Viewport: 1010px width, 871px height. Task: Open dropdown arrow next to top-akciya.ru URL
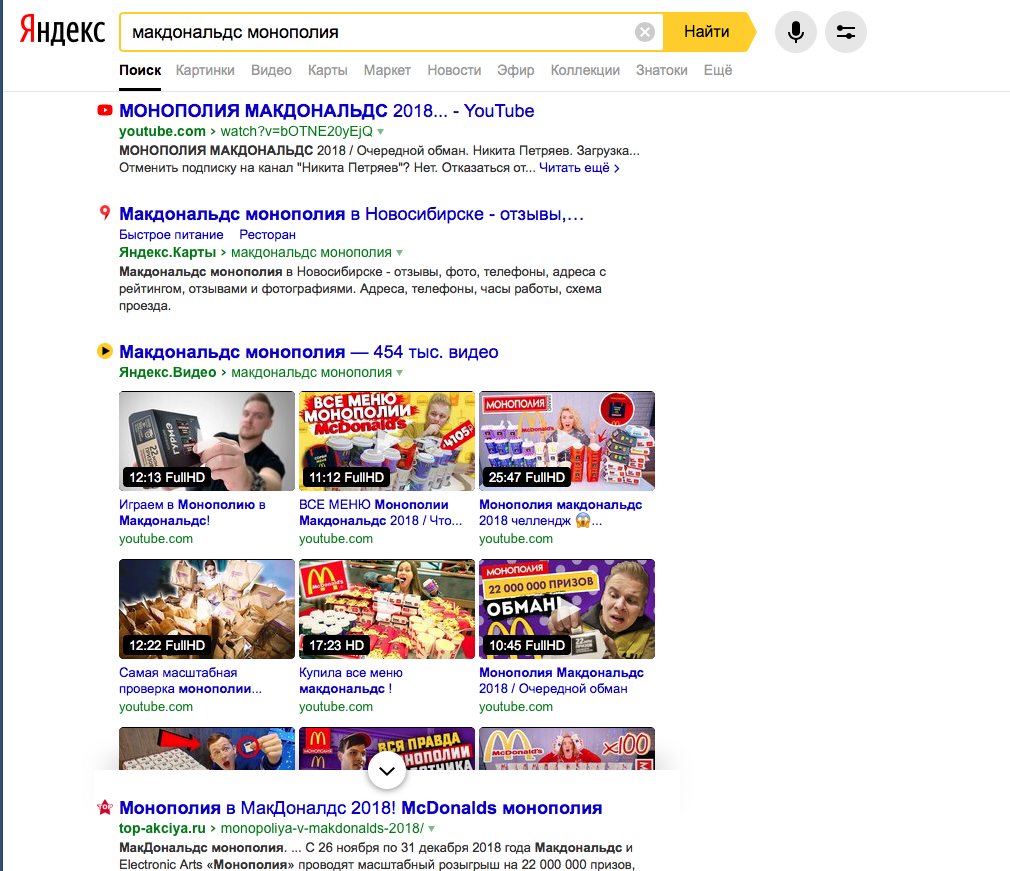(x=432, y=828)
